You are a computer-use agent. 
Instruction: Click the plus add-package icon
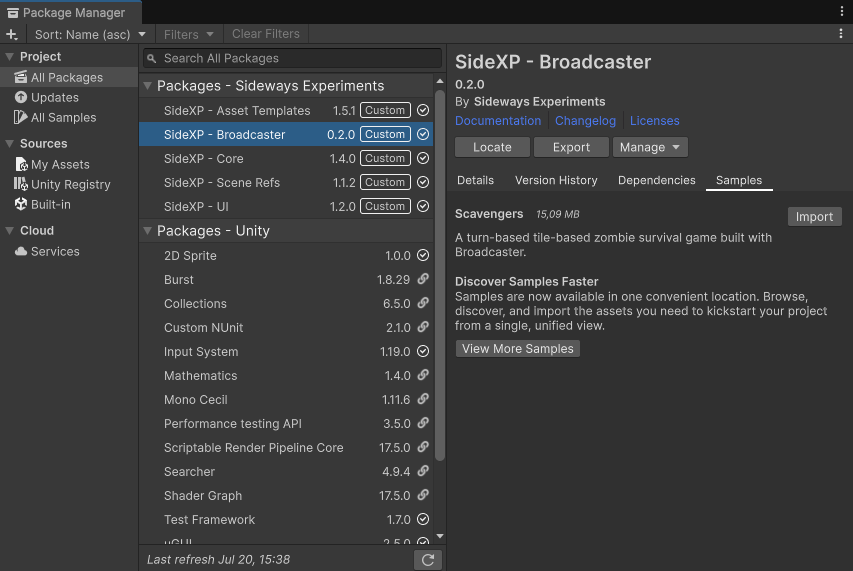(x=11, y=34)
